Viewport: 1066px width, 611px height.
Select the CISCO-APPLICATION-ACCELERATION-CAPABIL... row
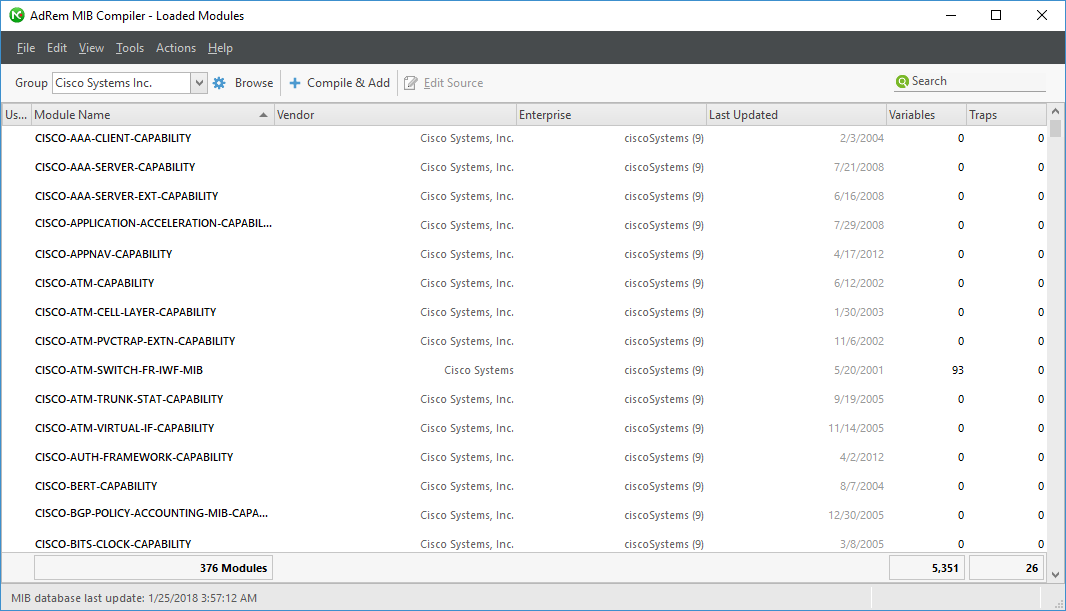[x=523, y=225]
